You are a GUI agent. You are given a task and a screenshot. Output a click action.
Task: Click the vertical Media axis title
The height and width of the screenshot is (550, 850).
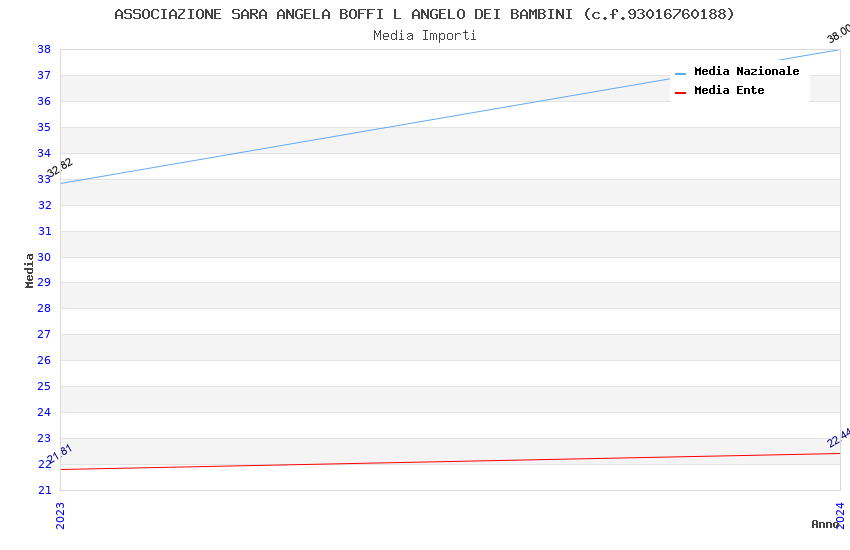point(29,270)
